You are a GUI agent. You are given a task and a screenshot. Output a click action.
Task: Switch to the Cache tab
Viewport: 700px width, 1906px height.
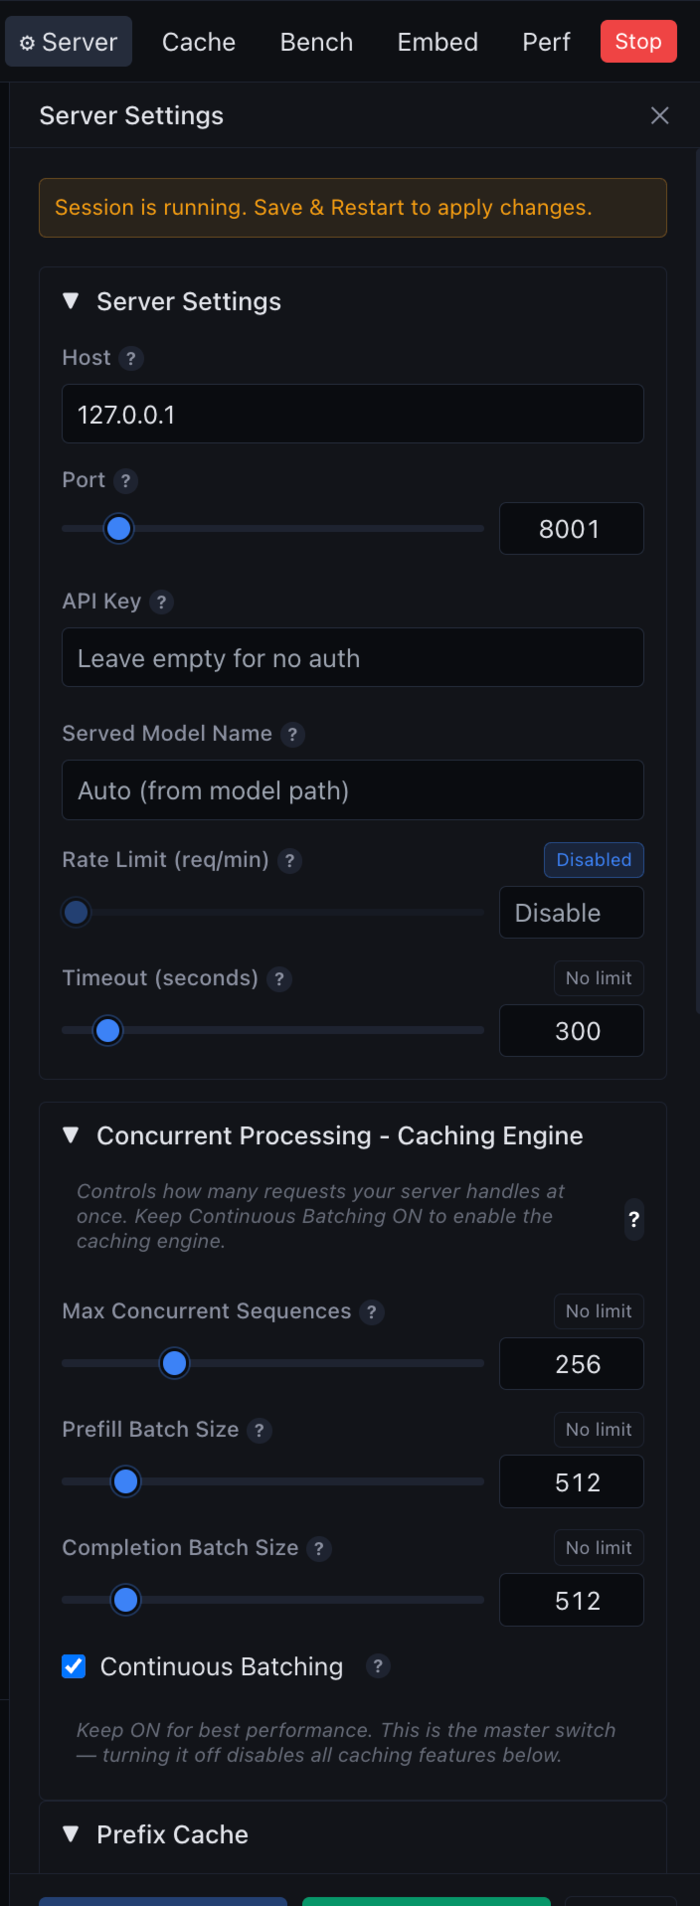[199, 42]
